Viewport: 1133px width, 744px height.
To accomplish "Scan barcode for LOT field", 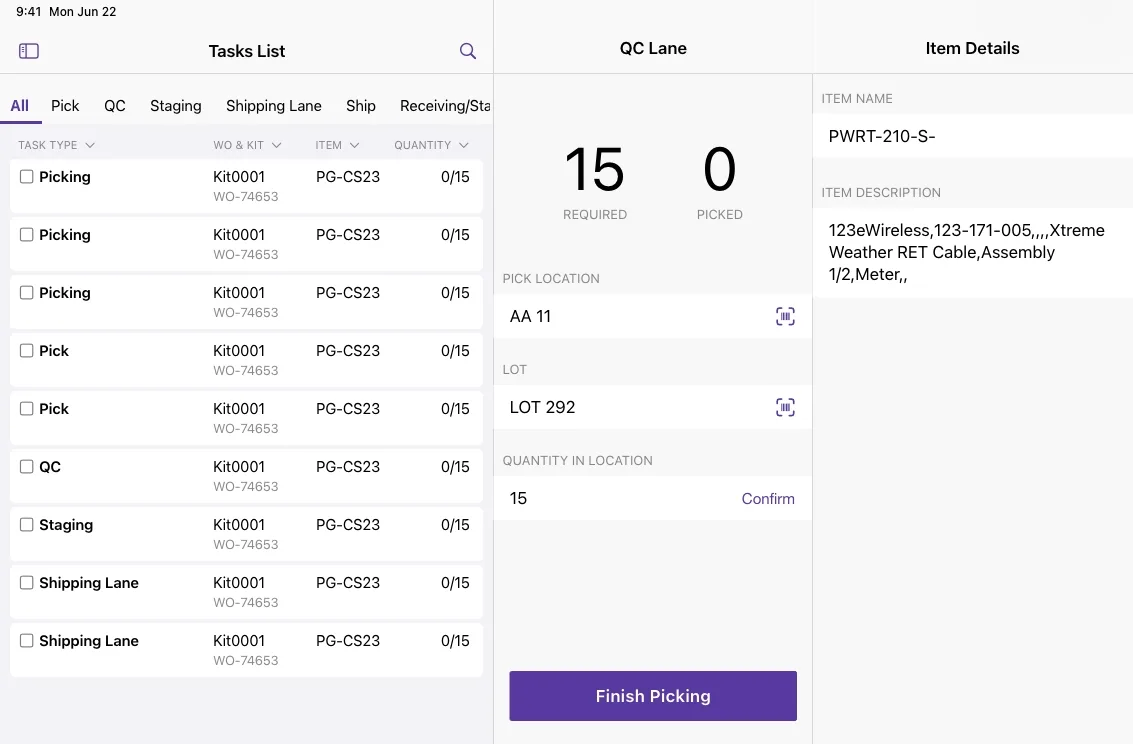I will click(x=785, y=407).
